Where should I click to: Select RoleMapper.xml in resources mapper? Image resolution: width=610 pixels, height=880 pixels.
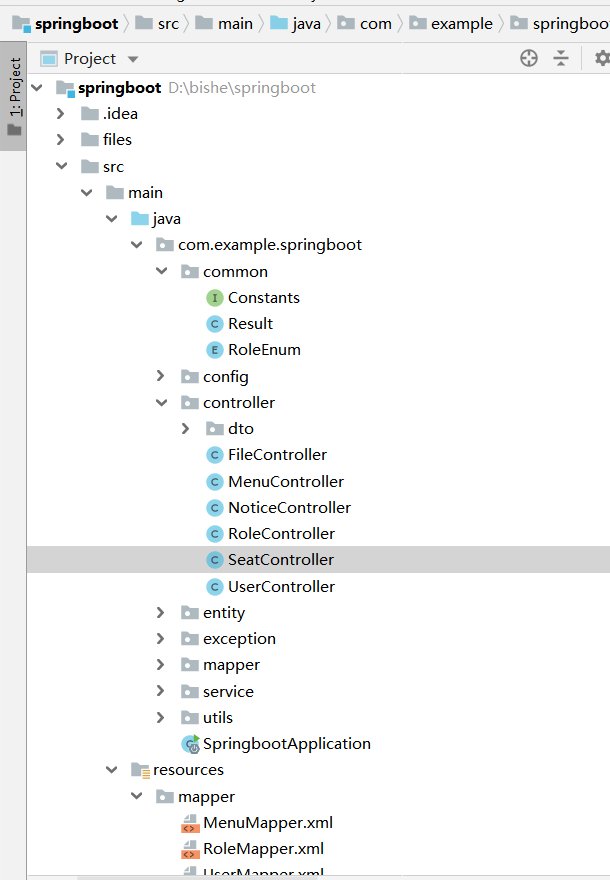click(x=263, y=849)
